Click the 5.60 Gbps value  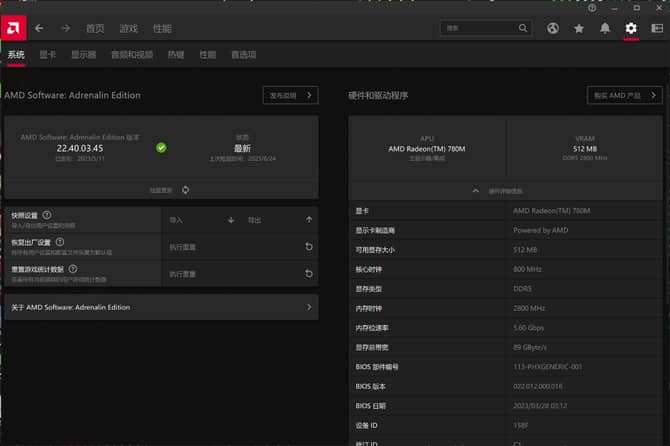tap(529, 328)
